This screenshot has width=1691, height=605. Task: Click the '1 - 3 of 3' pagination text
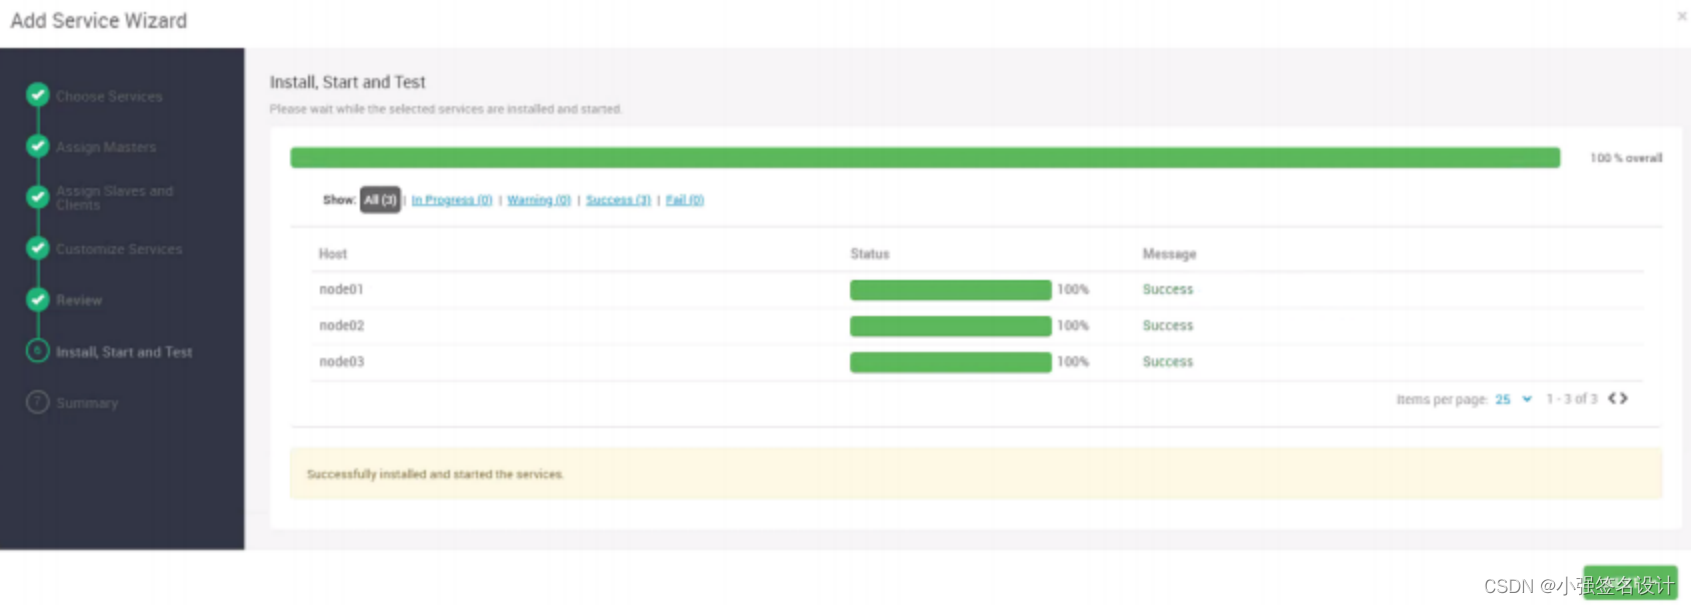(1572, 399)
